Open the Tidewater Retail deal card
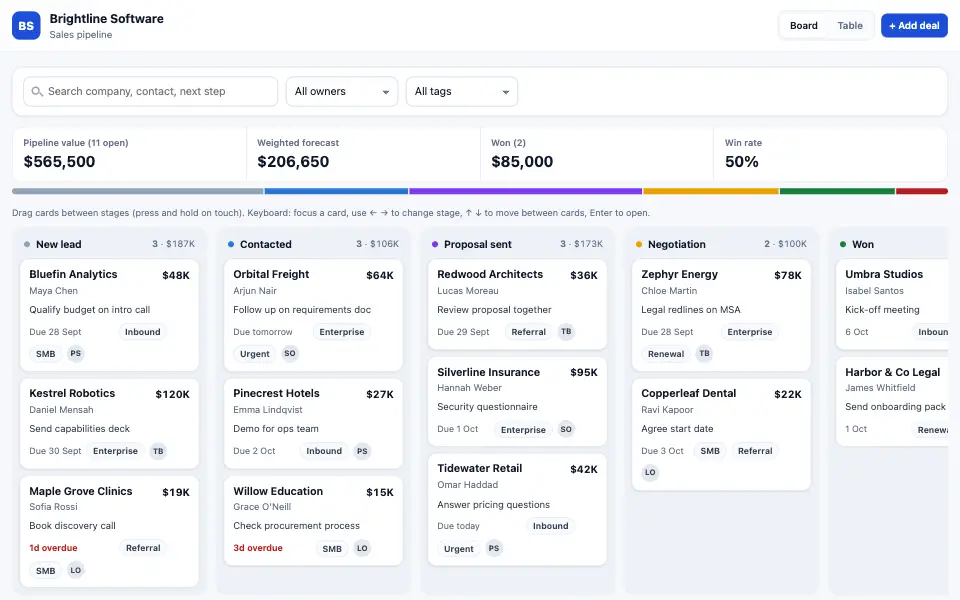Viewport: 960px width, 600px height. coord(517,509)
